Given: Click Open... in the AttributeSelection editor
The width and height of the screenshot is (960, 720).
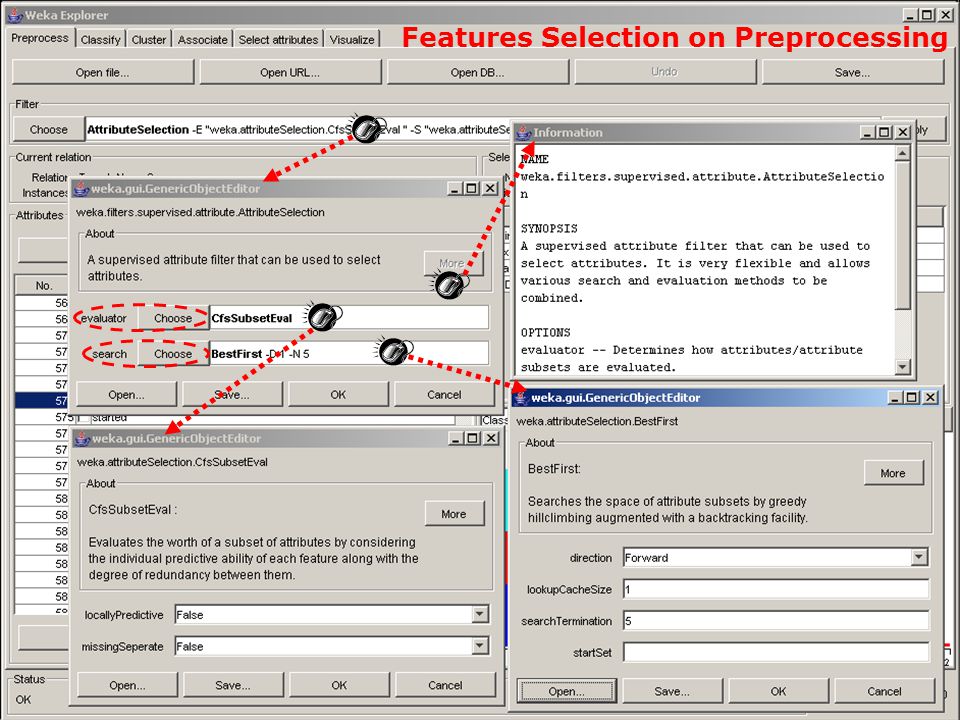Looking at the screenshot, I should 126,395.
